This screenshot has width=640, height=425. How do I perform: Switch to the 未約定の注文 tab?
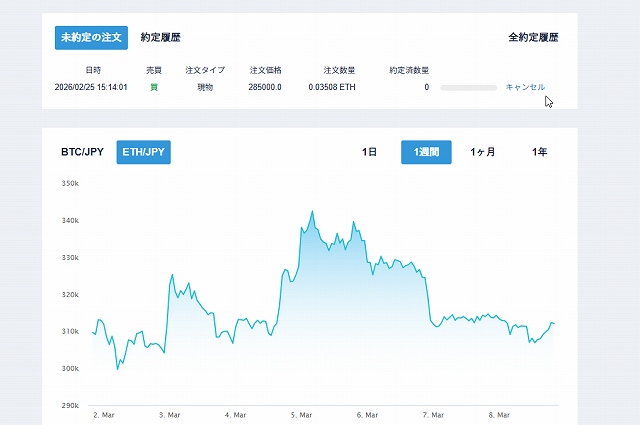91,37
